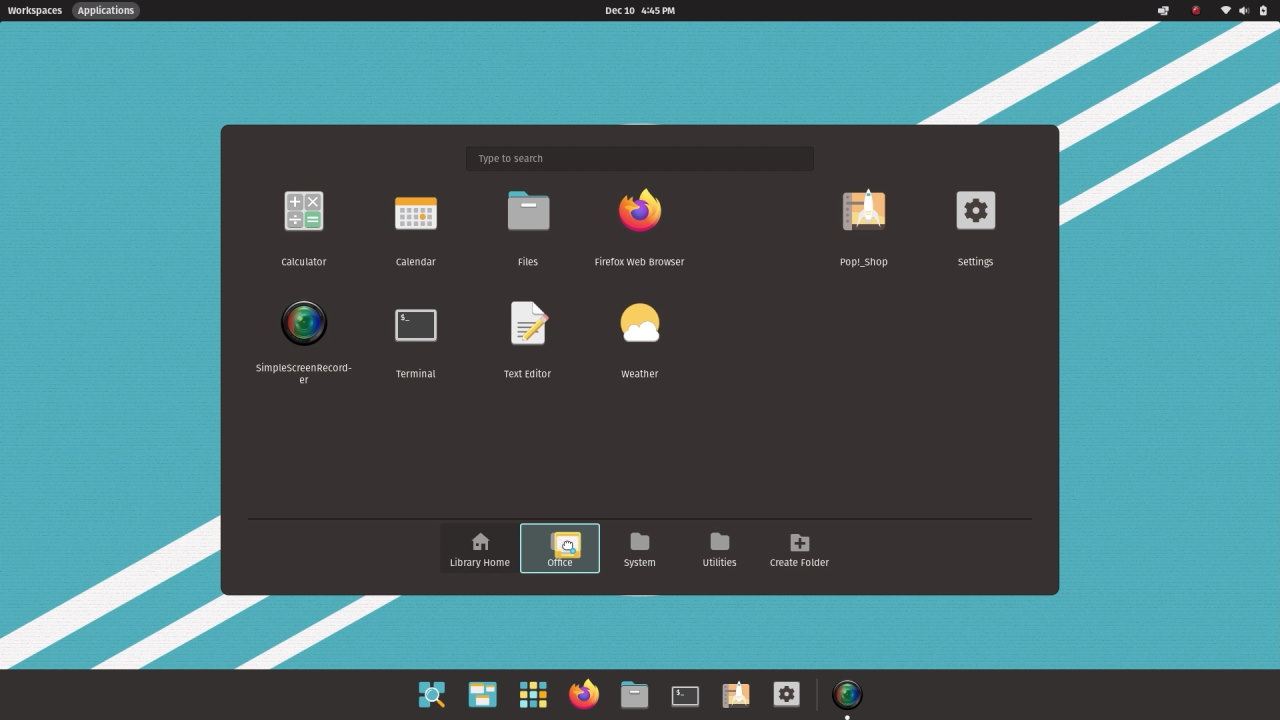Open Firefox Web Browser from library

coord(639,212)
